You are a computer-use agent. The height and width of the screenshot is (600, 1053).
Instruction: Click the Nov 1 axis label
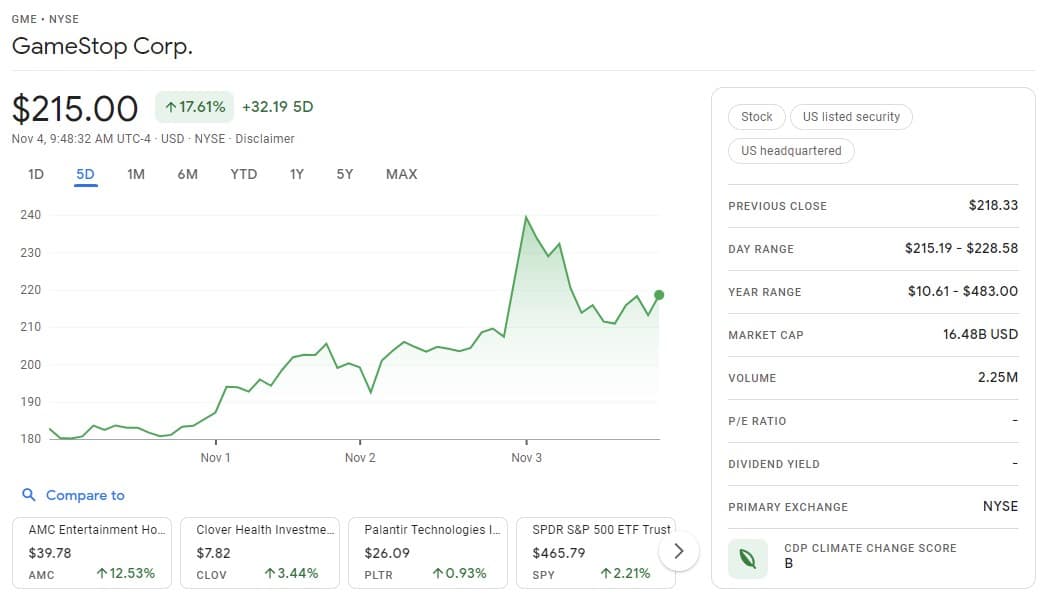coord(216,458)
